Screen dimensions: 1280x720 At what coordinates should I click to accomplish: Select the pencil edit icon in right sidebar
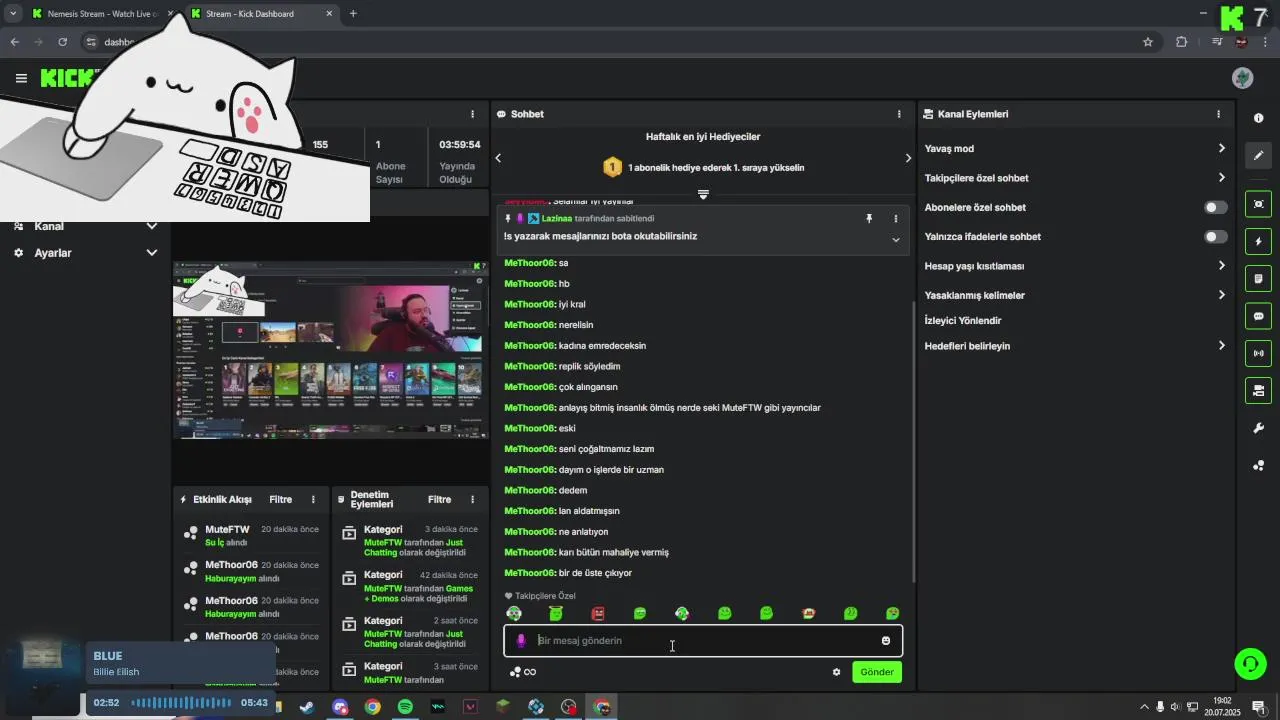(1258, 155)
